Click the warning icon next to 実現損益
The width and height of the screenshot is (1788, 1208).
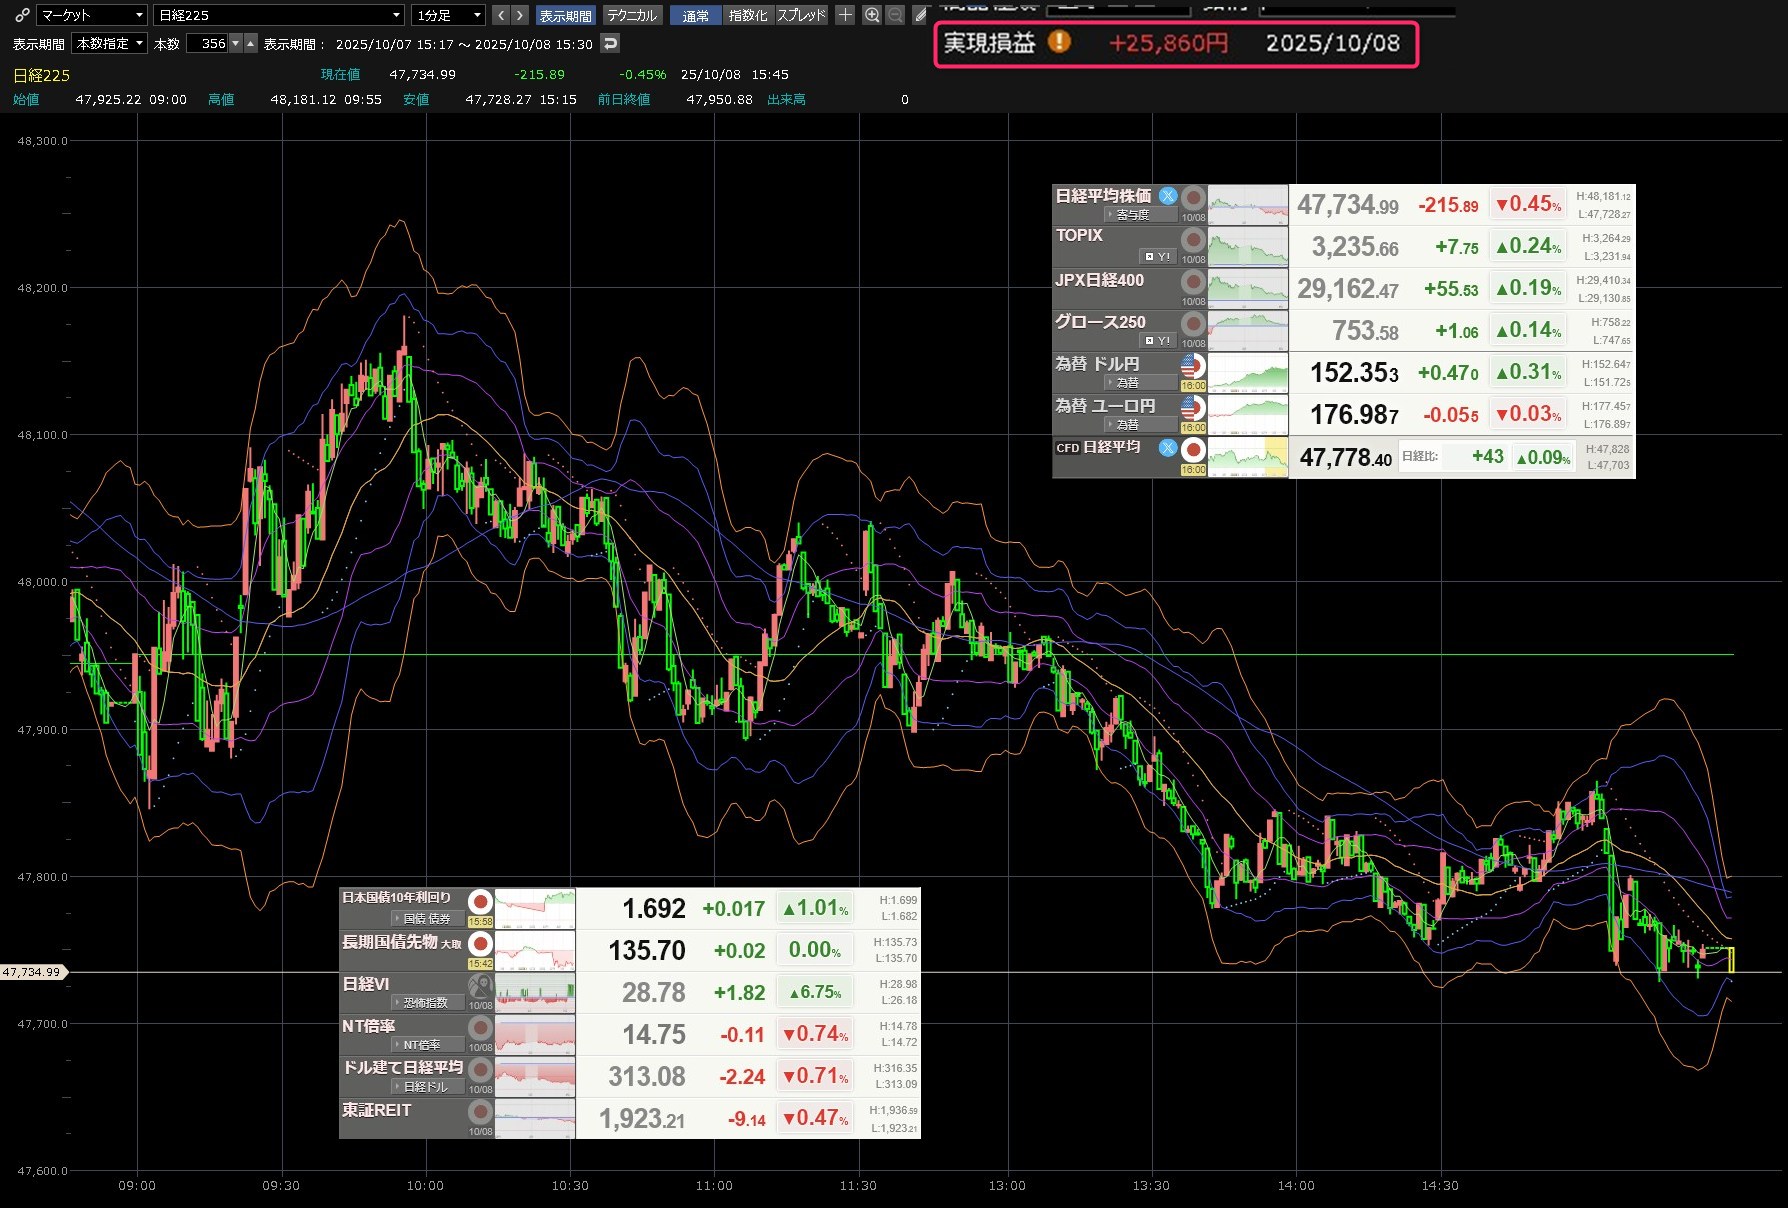coord(1058,42)
